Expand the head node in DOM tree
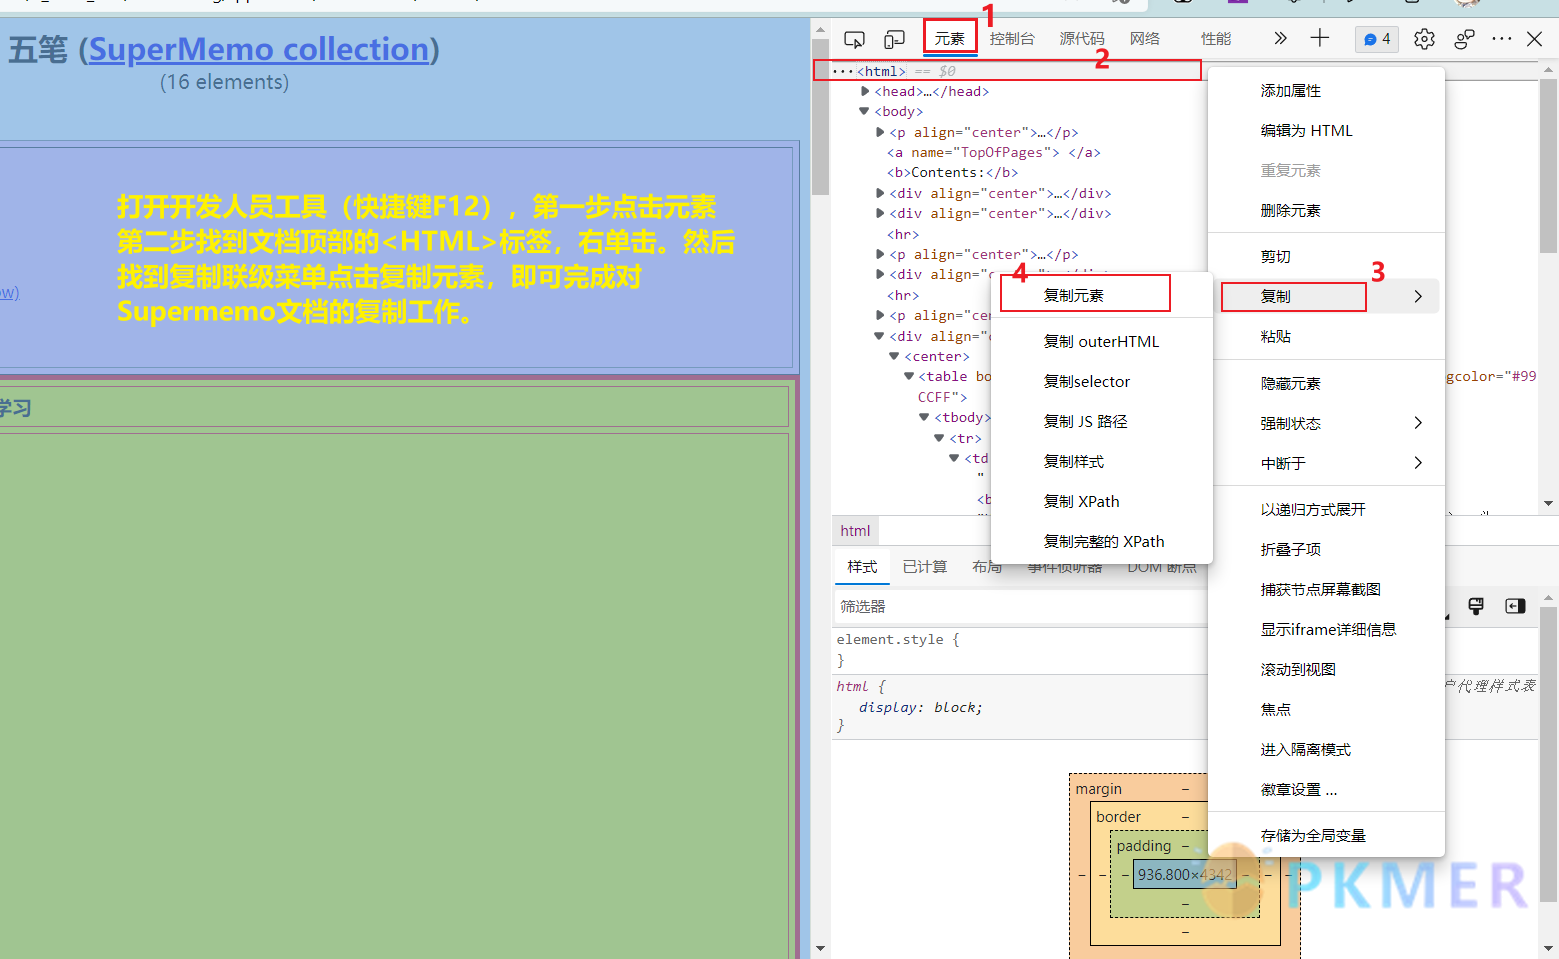Screen dimensions: 1559x959 [865, 91]
